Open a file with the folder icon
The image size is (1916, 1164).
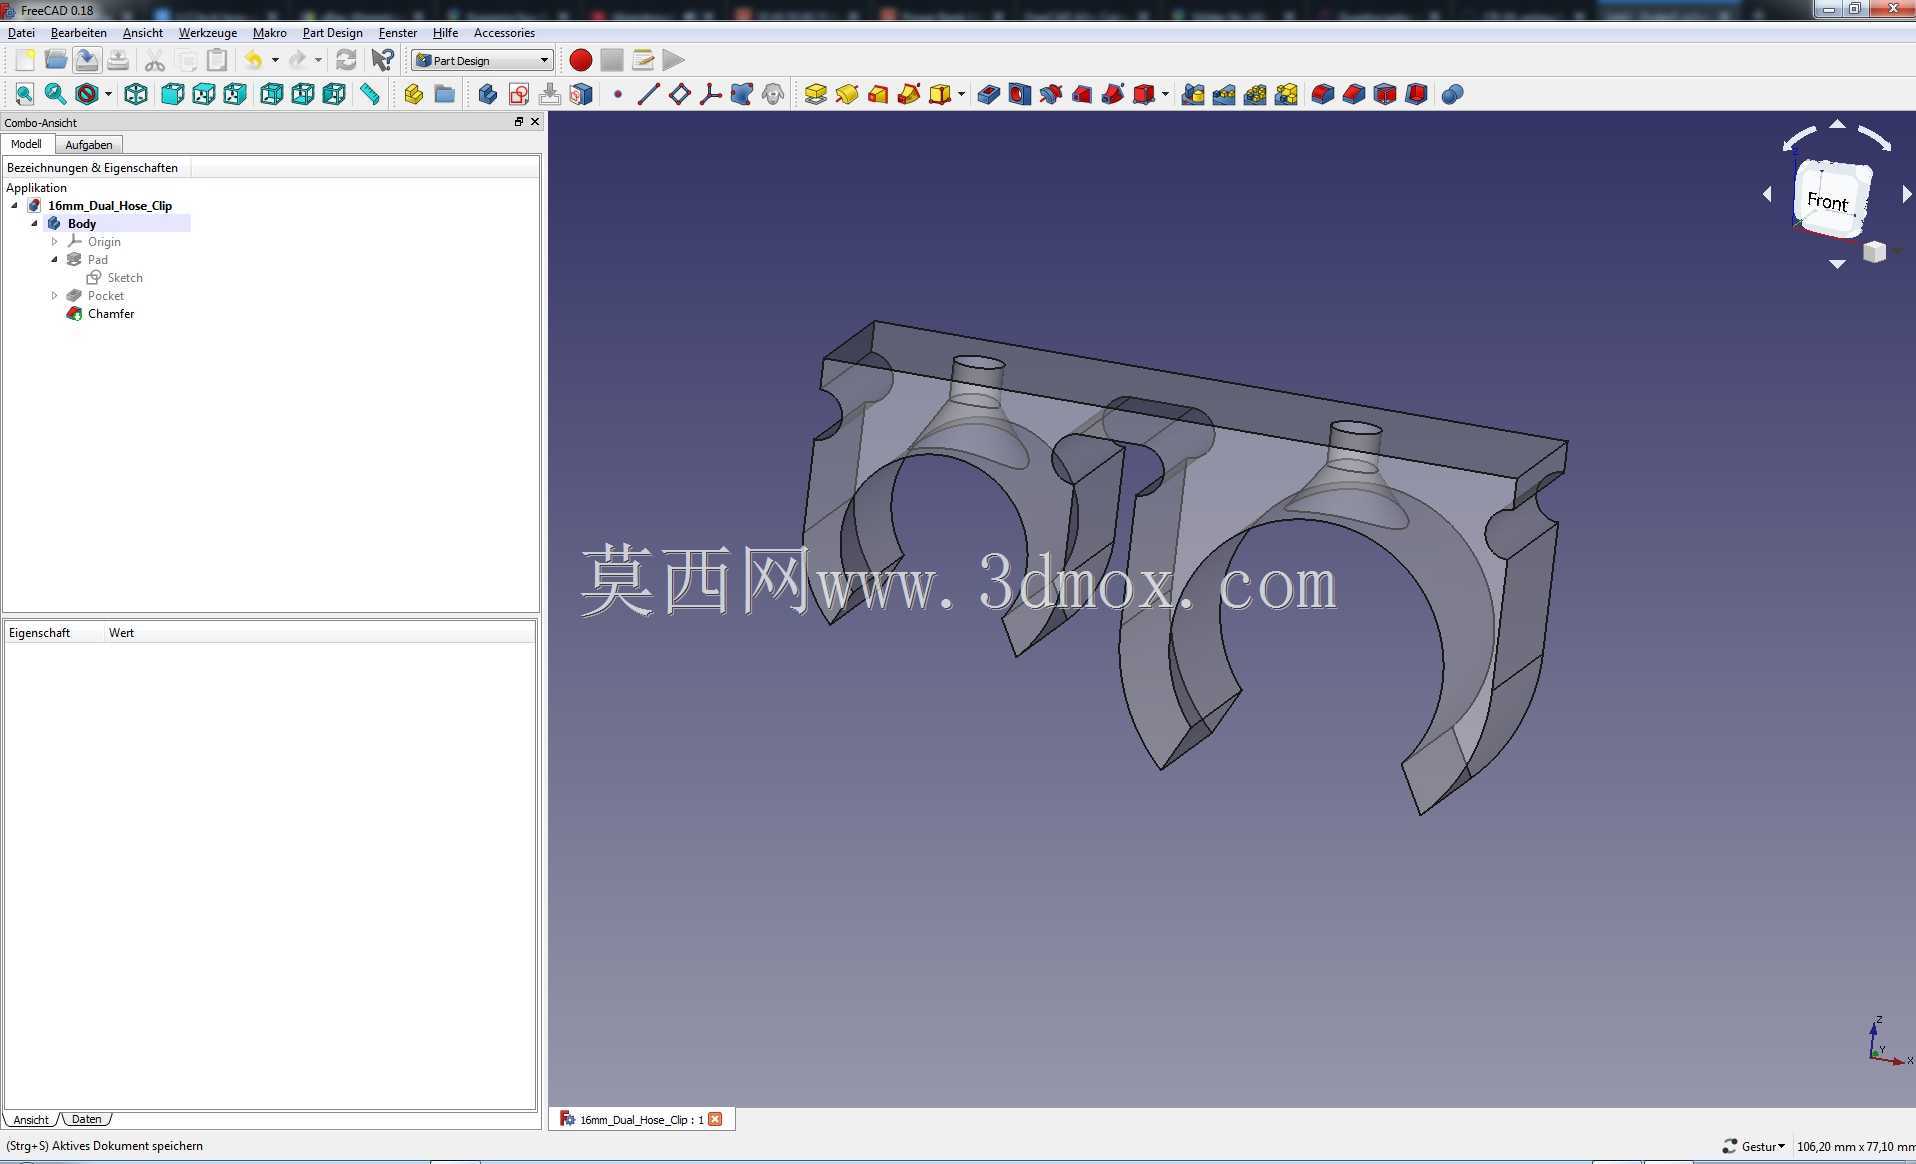pos(56,60)
